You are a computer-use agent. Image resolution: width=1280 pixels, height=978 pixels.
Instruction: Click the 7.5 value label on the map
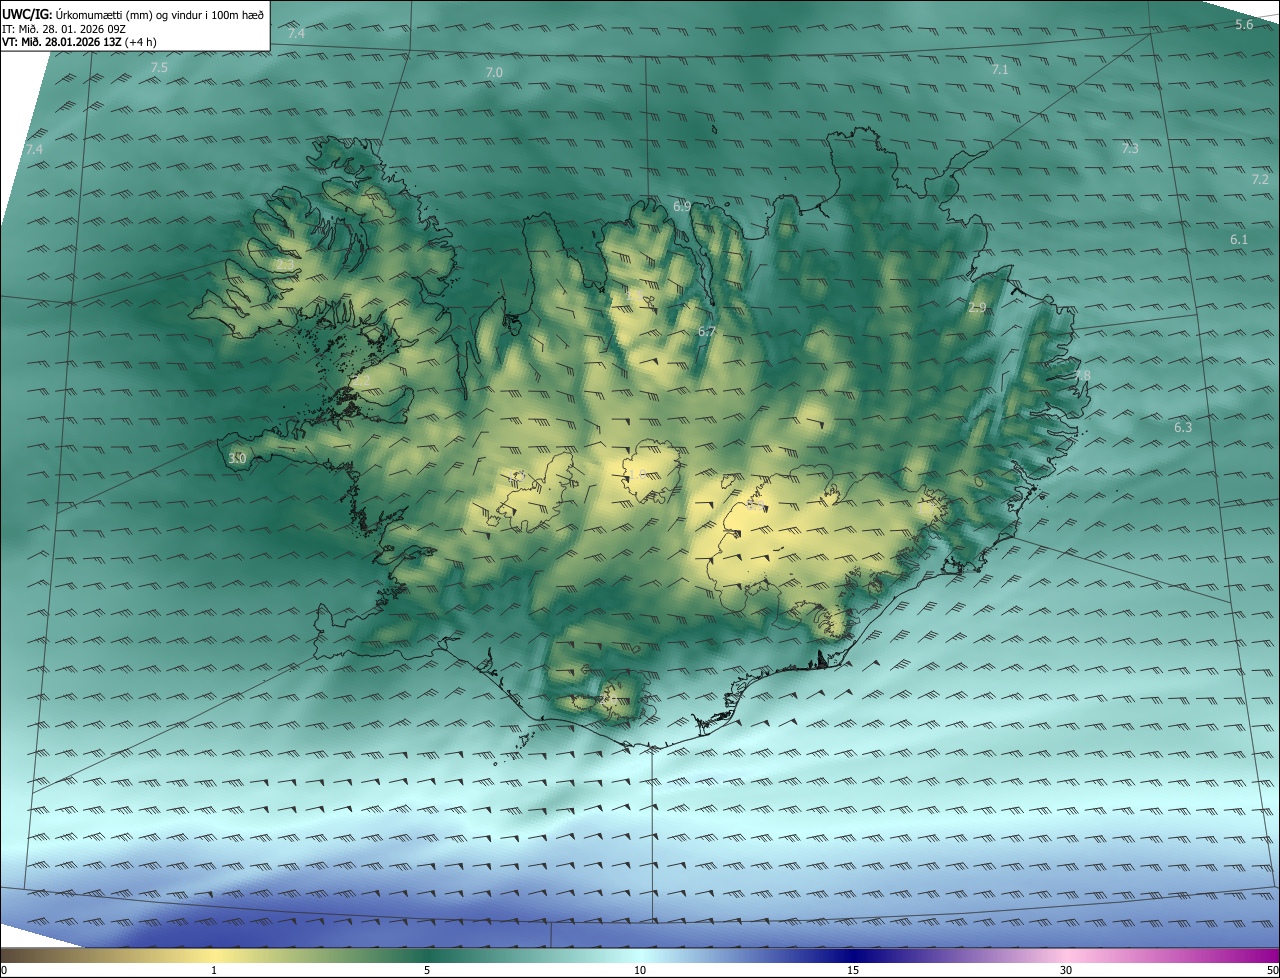tap(159, 68)
